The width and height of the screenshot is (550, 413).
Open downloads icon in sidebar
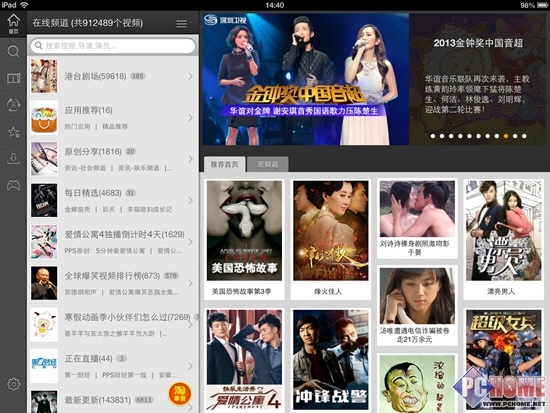pyautogui.click(x=13, y=159)
